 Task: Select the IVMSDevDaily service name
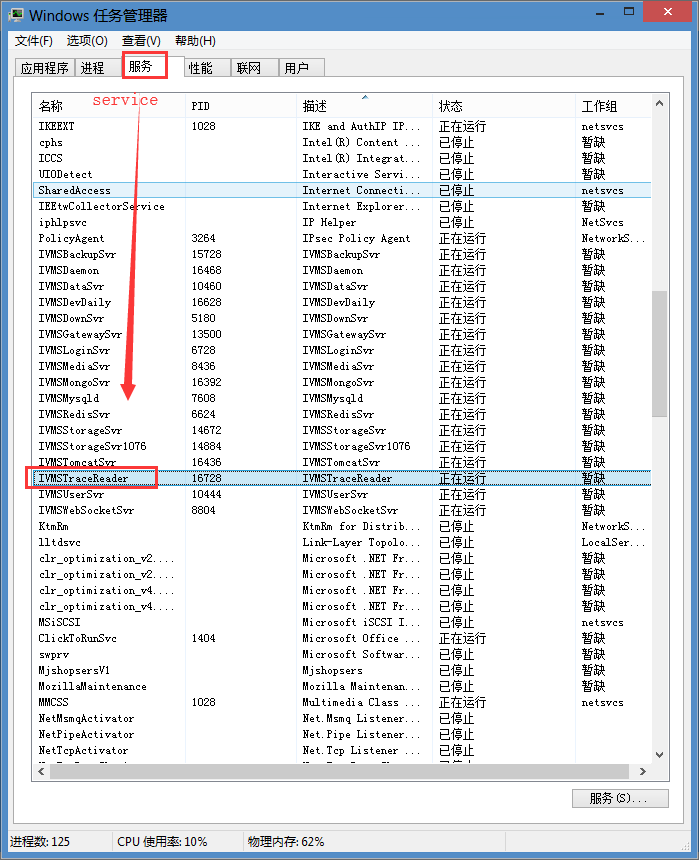75,302
